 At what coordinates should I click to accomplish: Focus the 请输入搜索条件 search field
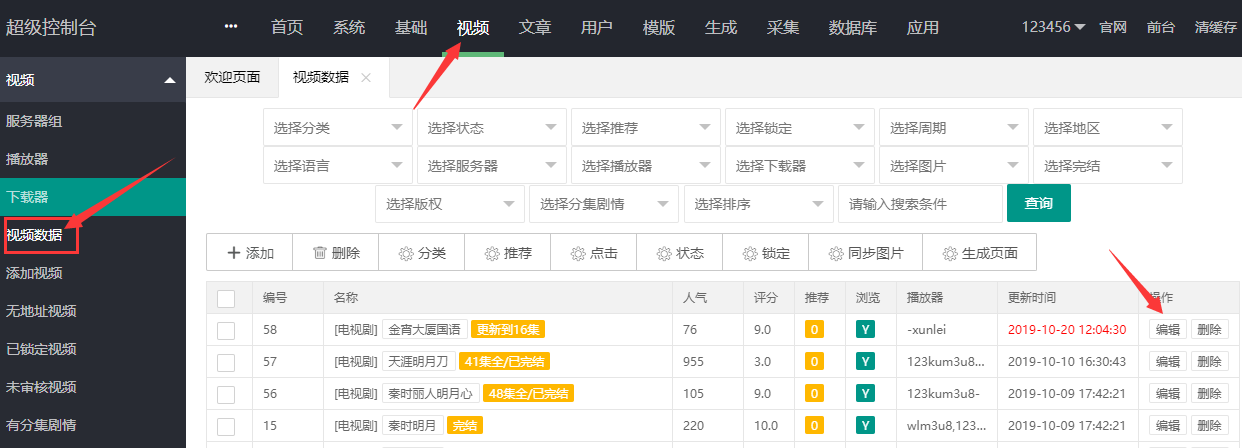tap(920, 204)
